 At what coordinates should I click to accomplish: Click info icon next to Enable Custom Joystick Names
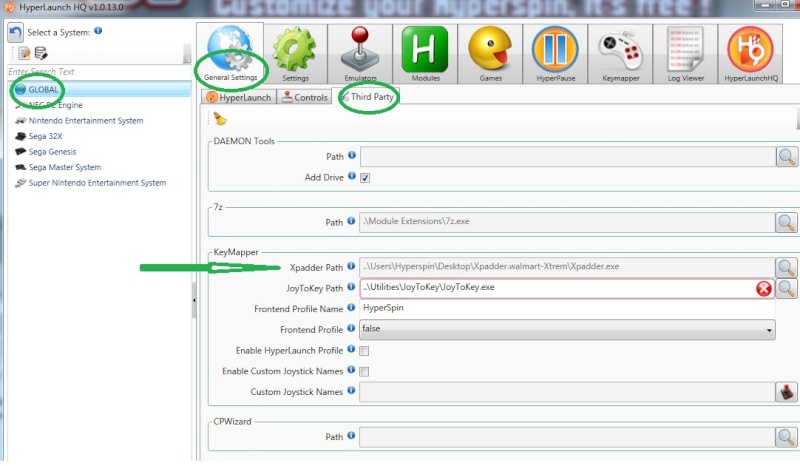(x=351, y=370)
